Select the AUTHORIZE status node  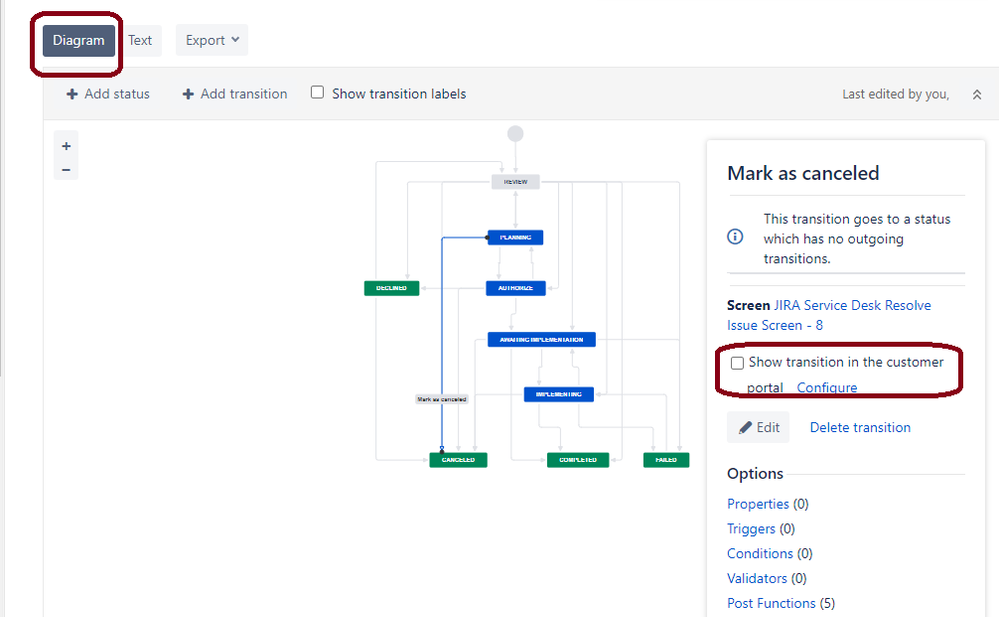(515, 288)
